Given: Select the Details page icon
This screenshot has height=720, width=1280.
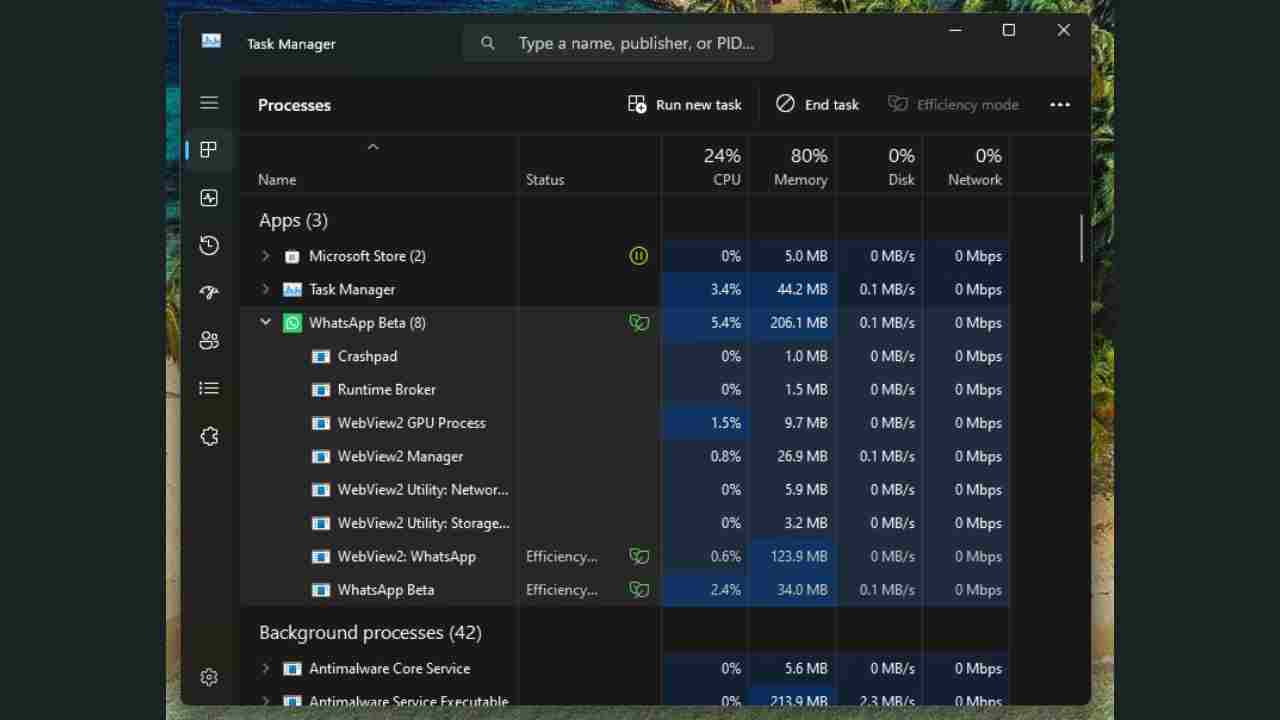Looking at the screenshot, I should click(x=209, y=388).
